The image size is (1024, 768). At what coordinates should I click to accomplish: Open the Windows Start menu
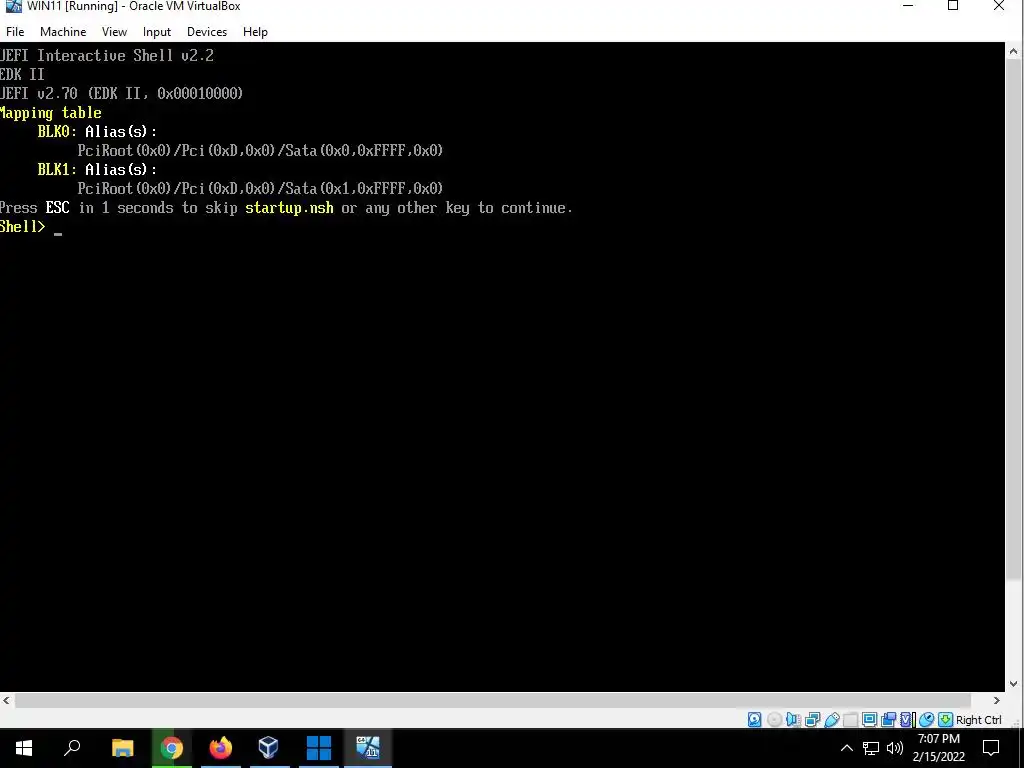coord(24,748)
